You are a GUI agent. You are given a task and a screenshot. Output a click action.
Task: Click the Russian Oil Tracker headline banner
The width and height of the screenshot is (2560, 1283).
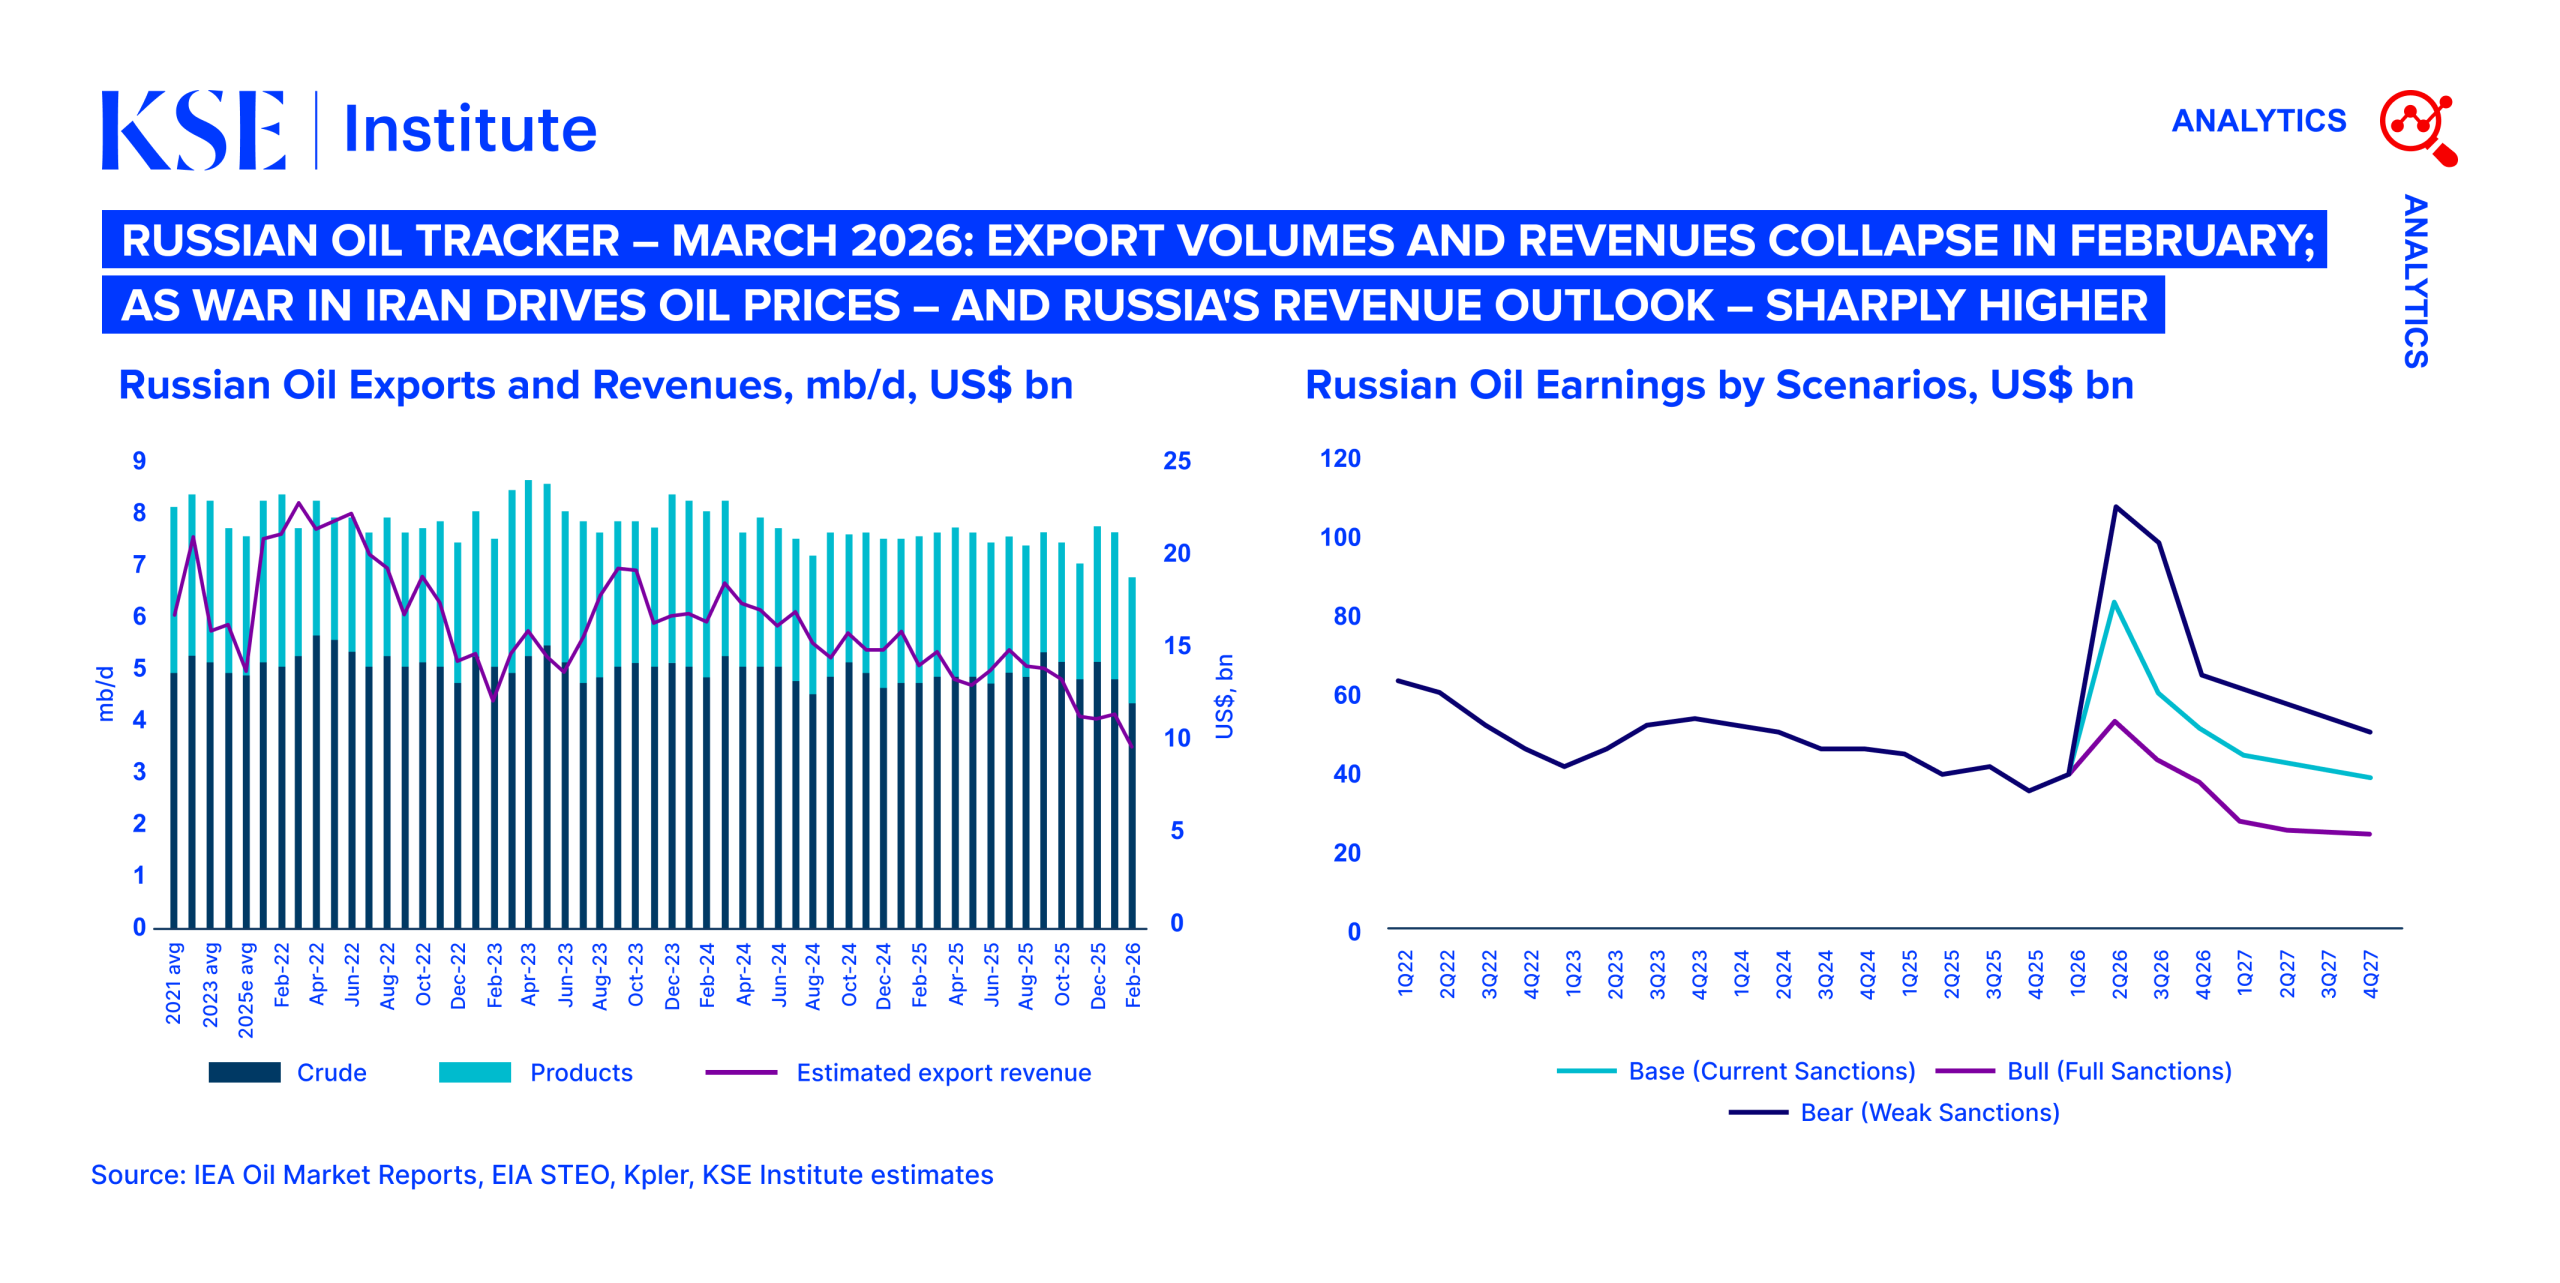click(1213, 240)
